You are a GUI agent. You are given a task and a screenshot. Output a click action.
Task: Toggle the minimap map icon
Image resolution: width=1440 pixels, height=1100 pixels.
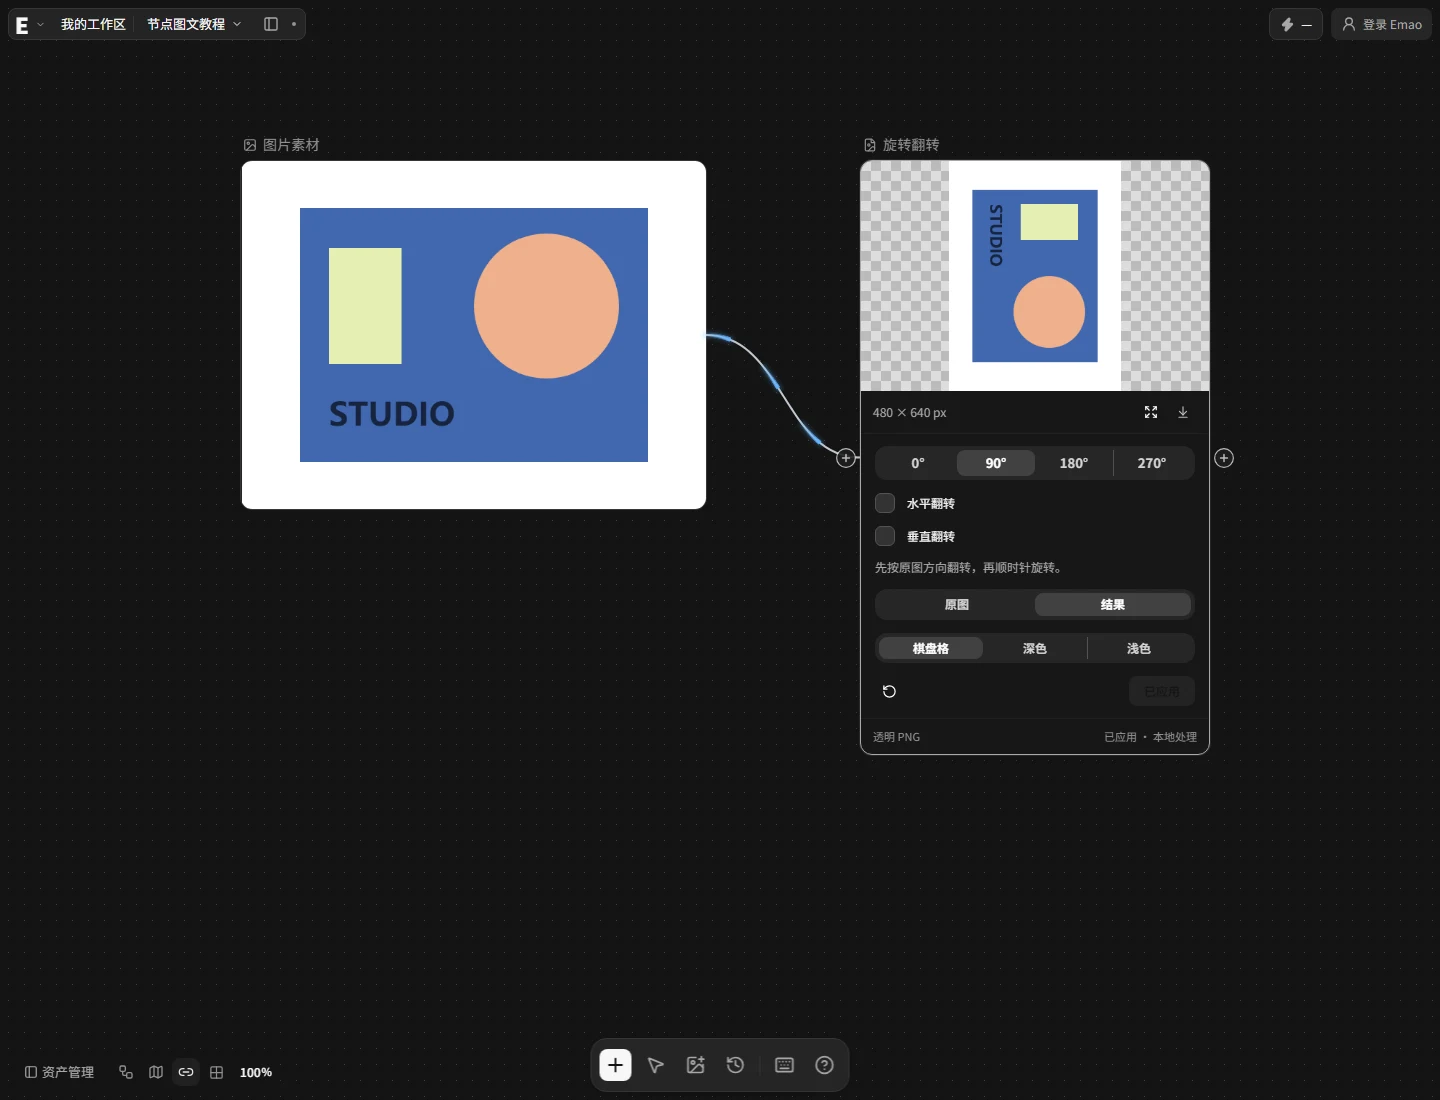point(156,1072)
